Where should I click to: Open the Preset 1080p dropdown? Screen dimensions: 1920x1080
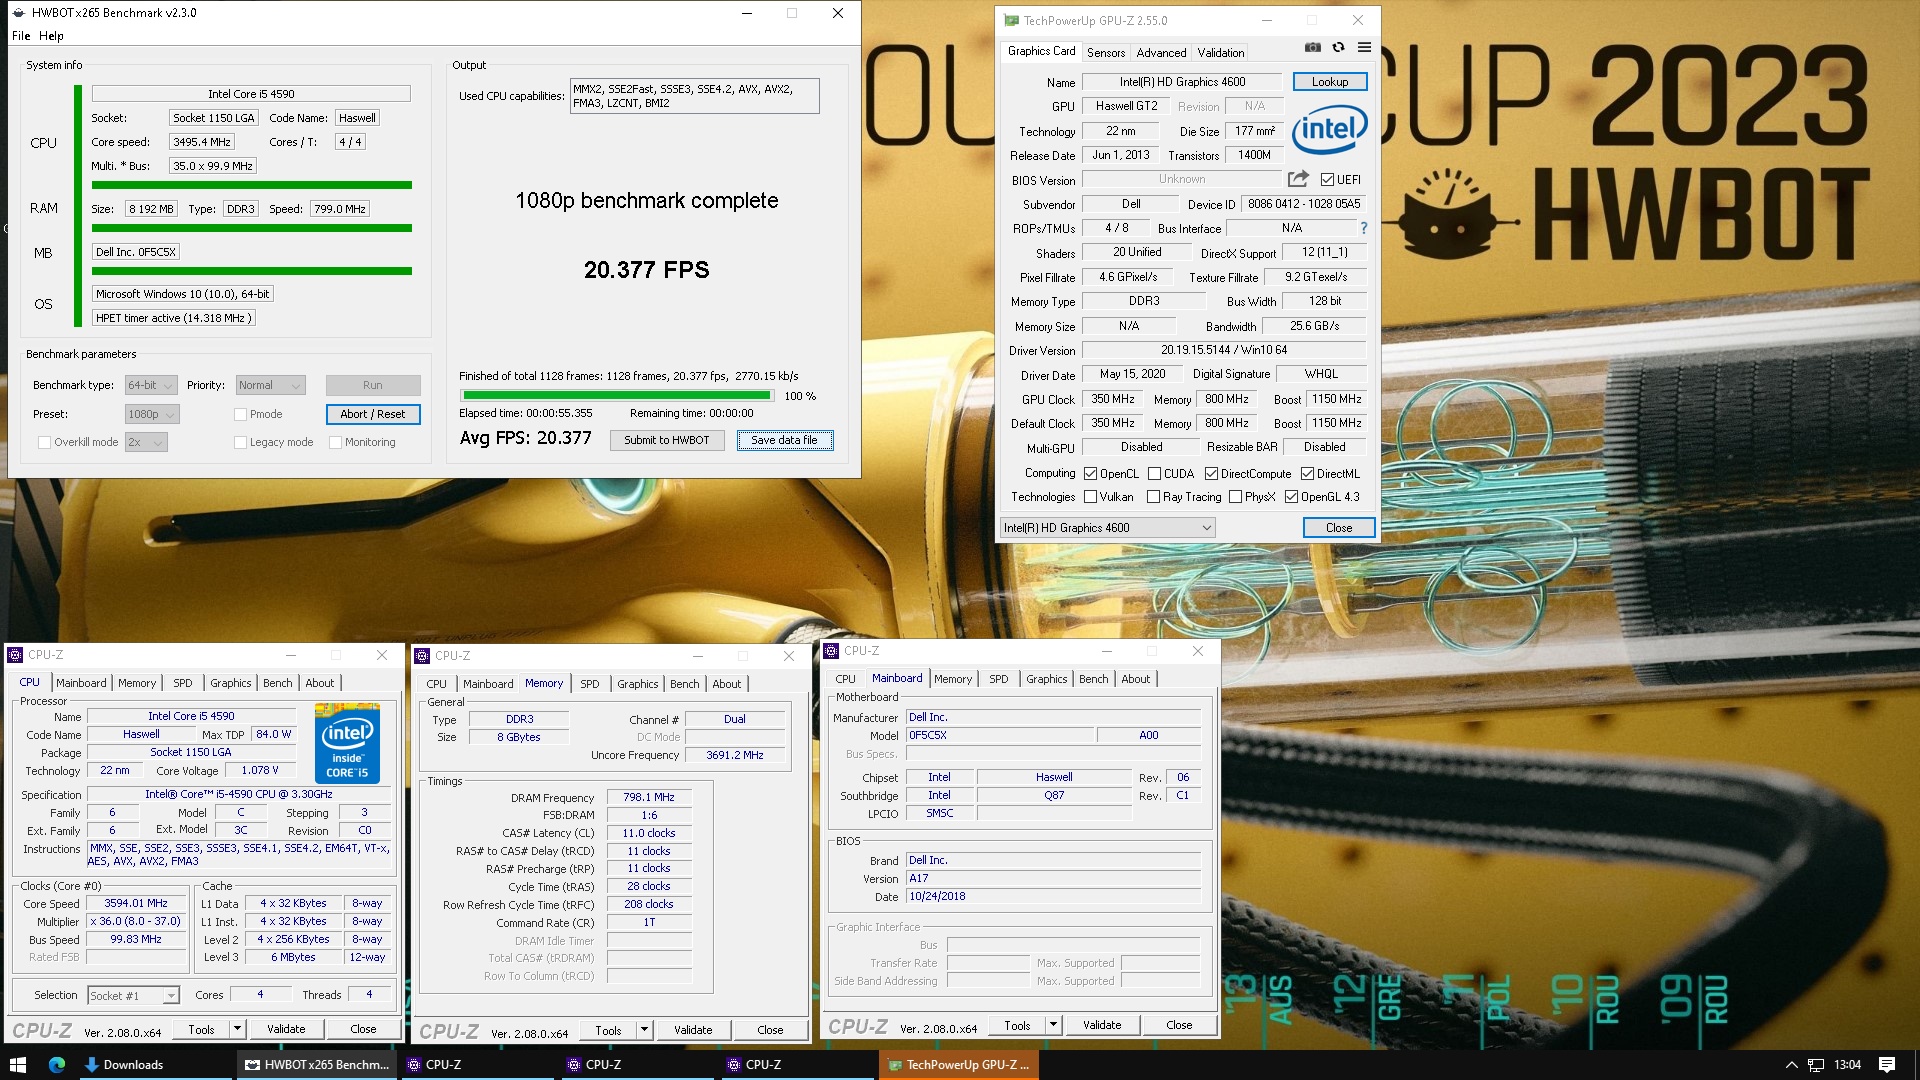pyautogui.click(x=151, y=414)
